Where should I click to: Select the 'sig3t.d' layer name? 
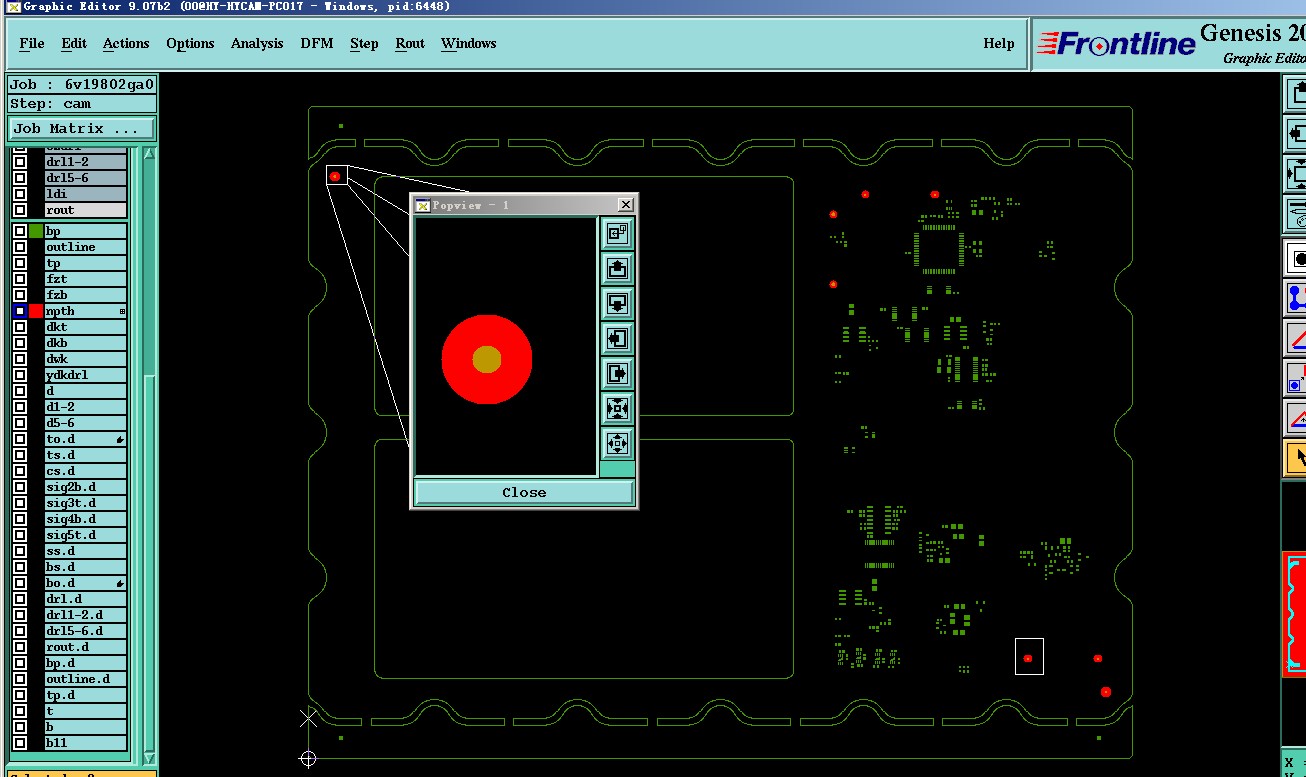[86, 503]
